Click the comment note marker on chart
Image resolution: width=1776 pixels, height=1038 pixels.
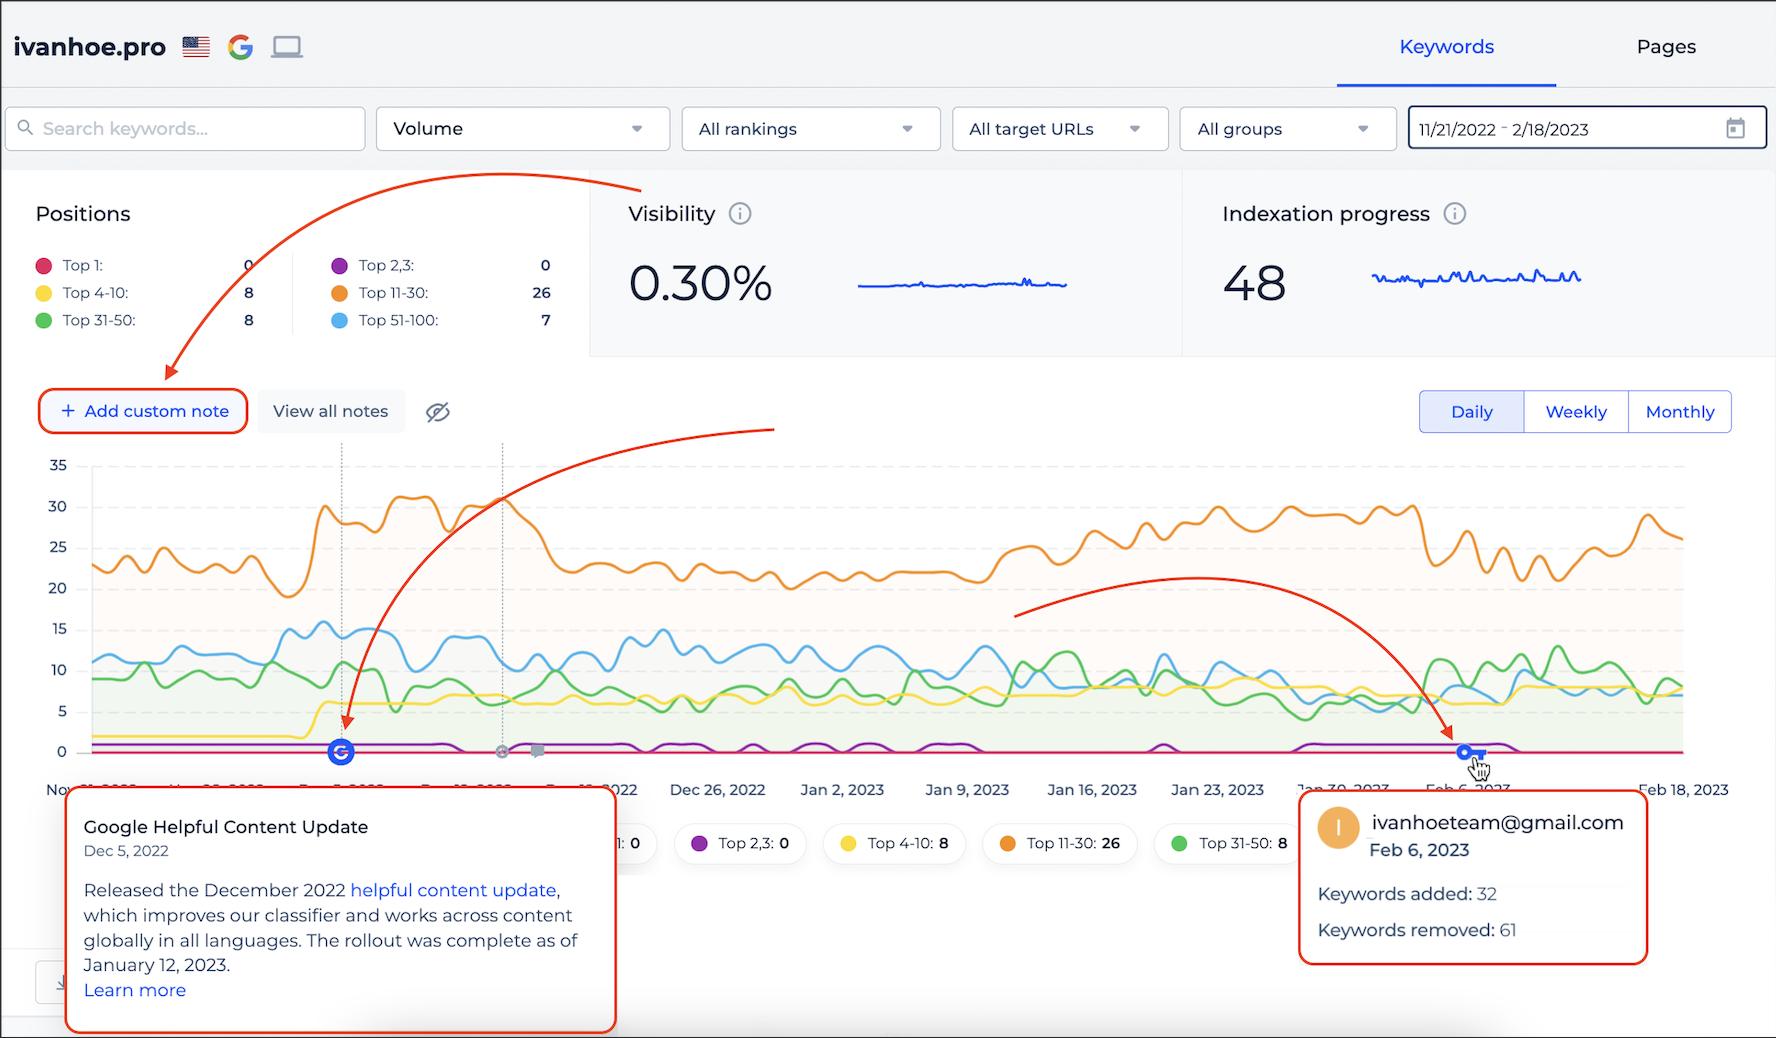(x=537, y=751)
